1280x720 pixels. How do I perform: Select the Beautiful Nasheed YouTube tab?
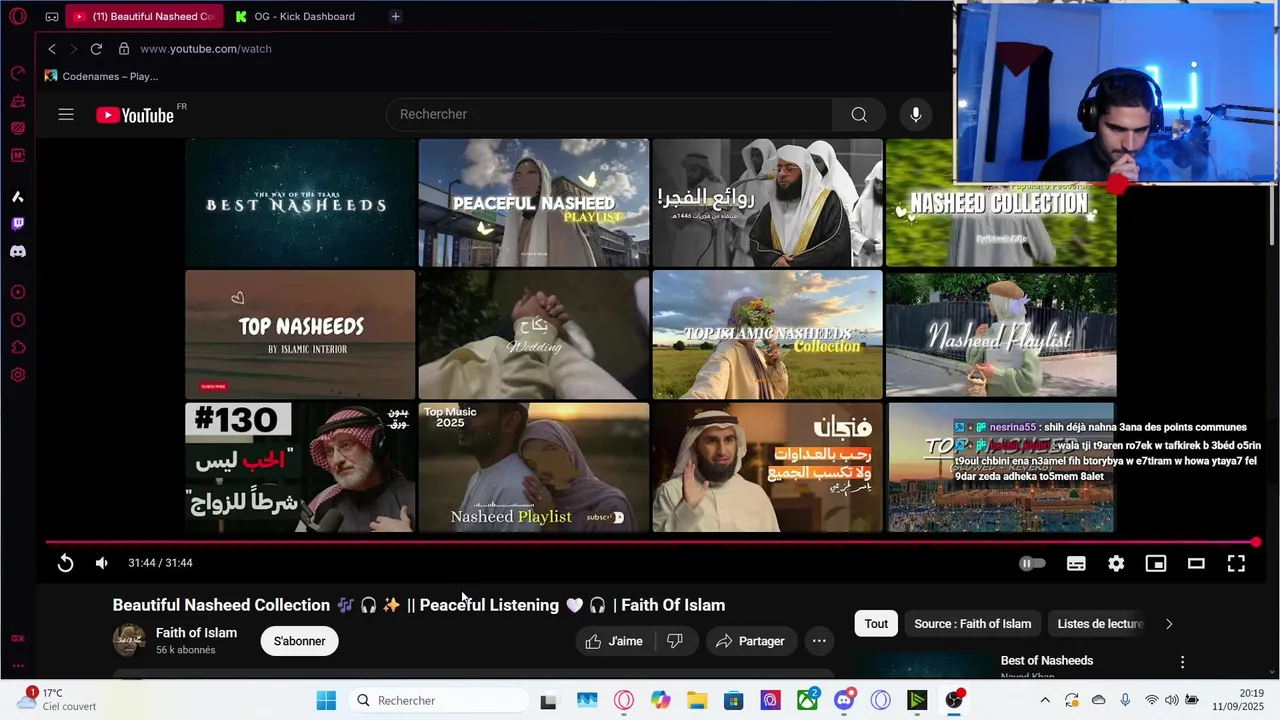[145, 16]
